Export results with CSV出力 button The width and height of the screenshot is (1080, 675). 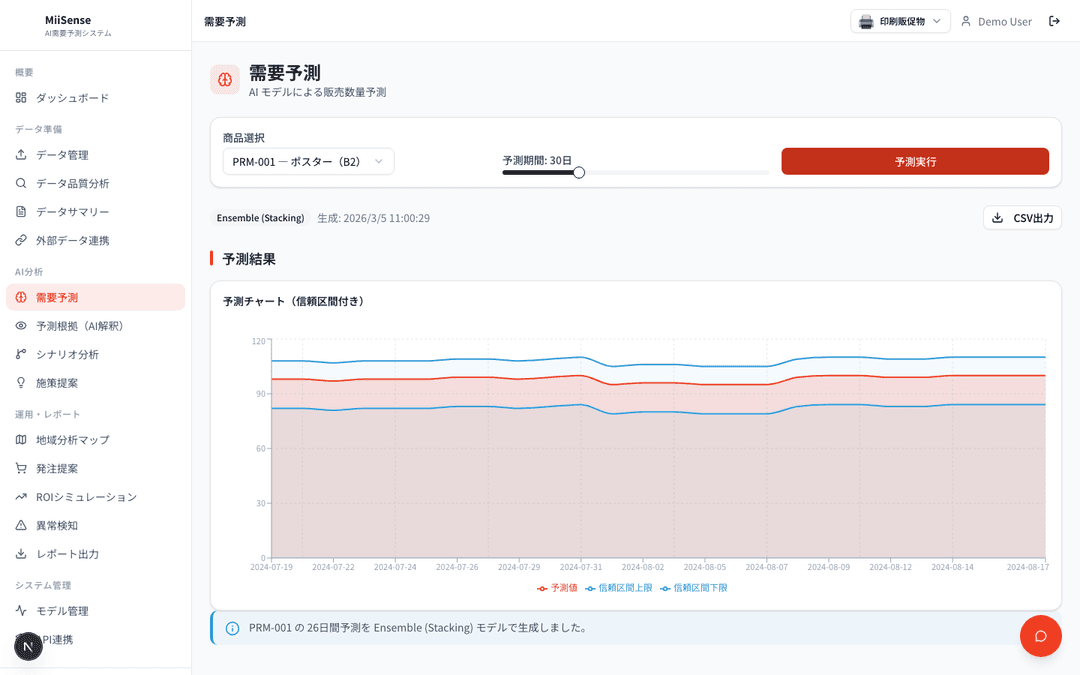(x=1022, y=218)
